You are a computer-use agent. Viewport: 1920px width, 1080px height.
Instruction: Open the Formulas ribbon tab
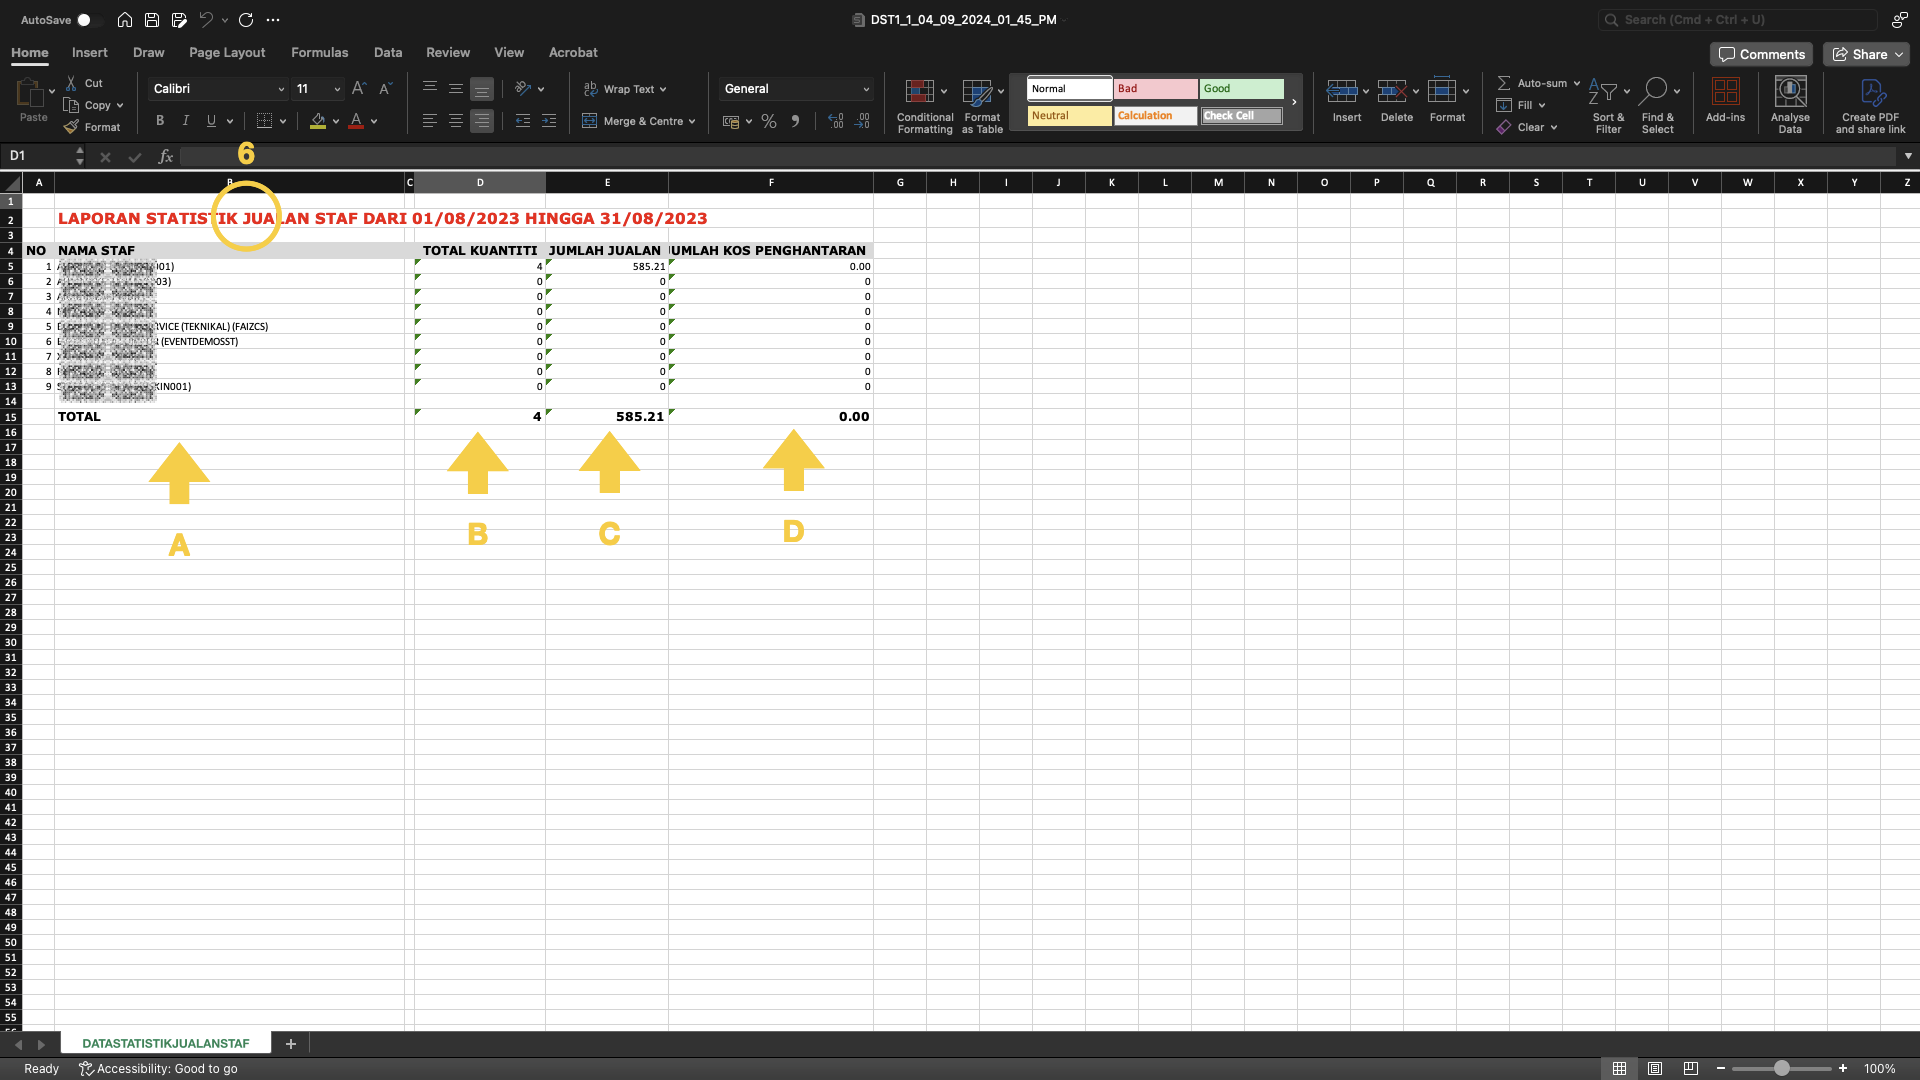pos(319,52)
